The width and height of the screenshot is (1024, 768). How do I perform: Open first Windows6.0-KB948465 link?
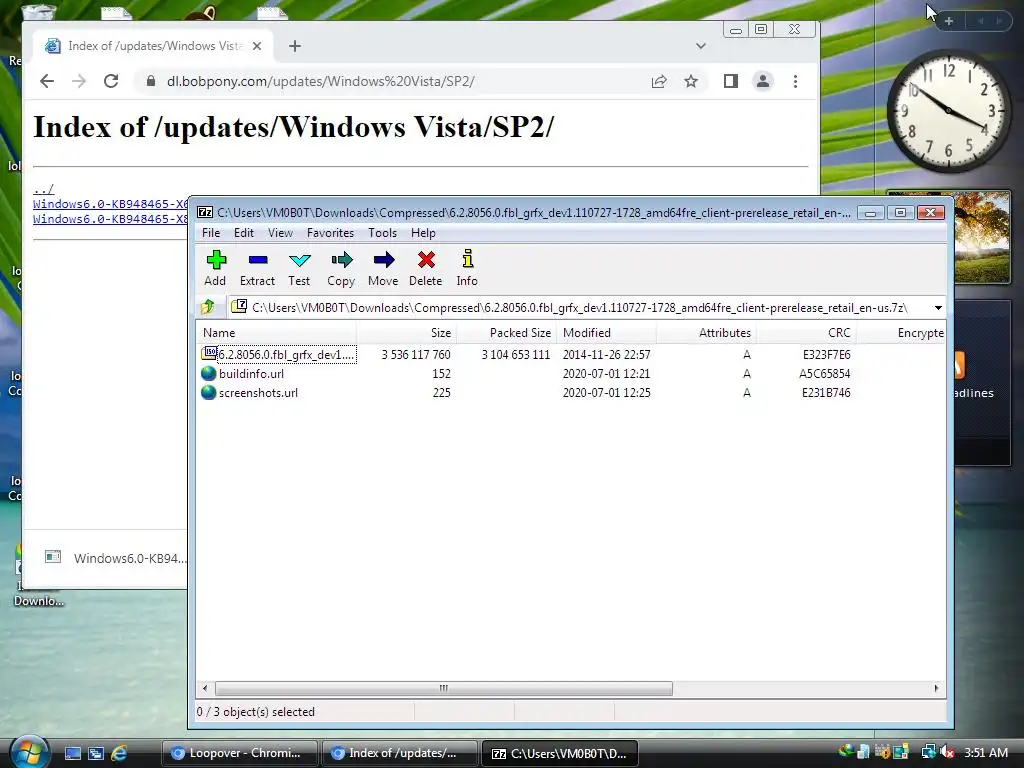(x=110, y=204)
